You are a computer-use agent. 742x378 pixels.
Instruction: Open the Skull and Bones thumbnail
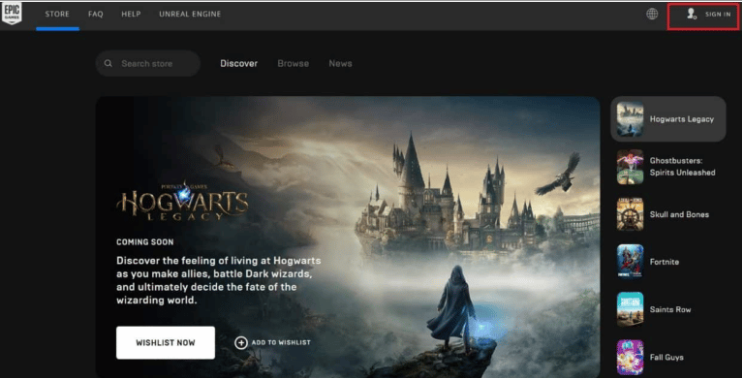click(630, 214)
